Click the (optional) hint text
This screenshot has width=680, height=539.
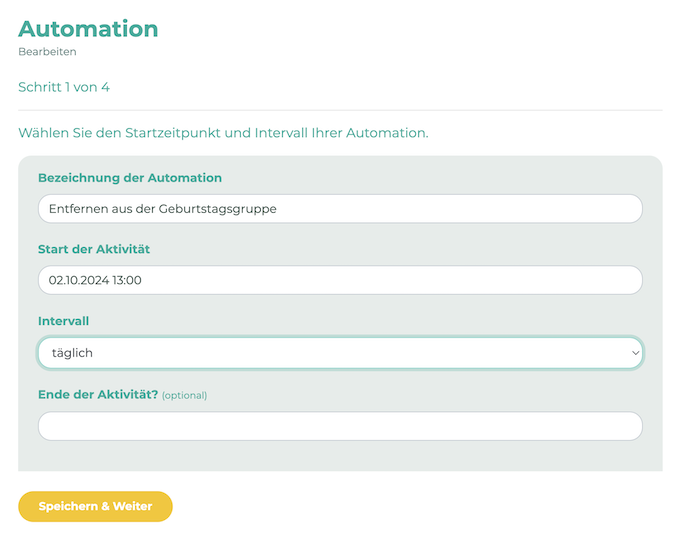pos(184,395)
